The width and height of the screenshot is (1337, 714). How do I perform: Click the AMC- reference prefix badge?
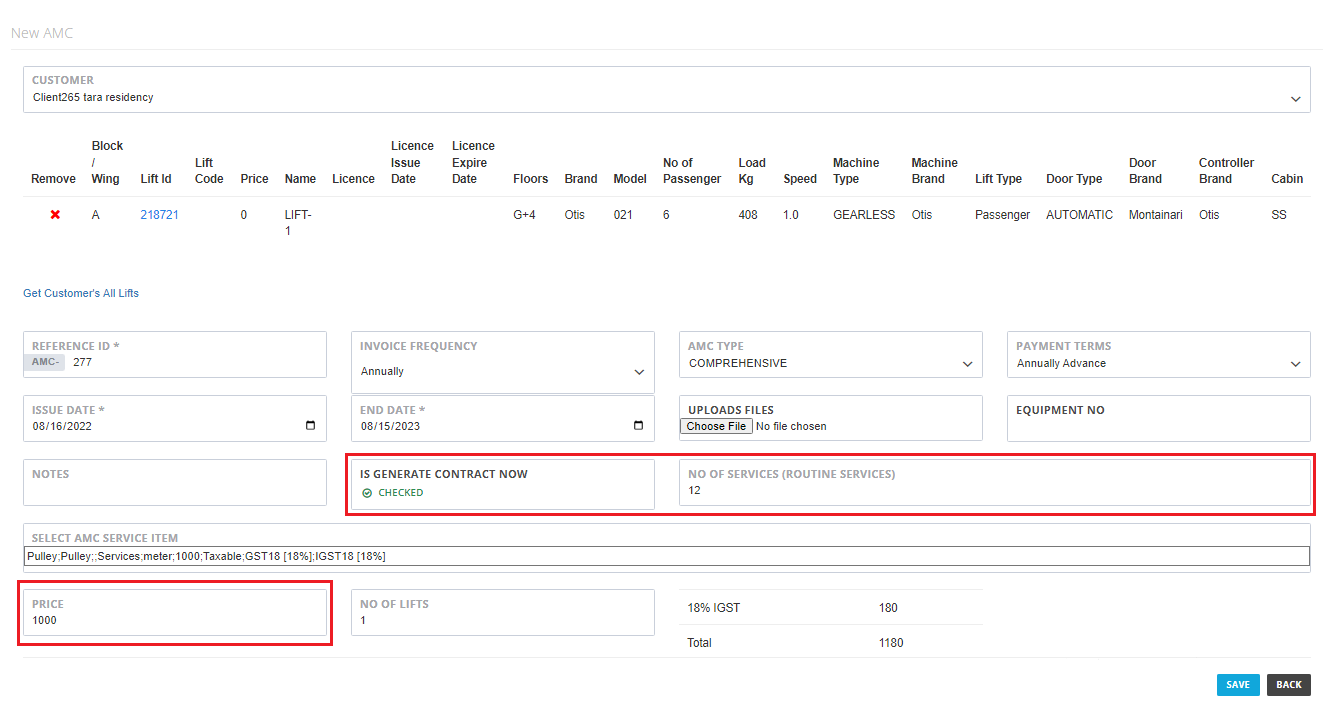[x=45, y=362]
